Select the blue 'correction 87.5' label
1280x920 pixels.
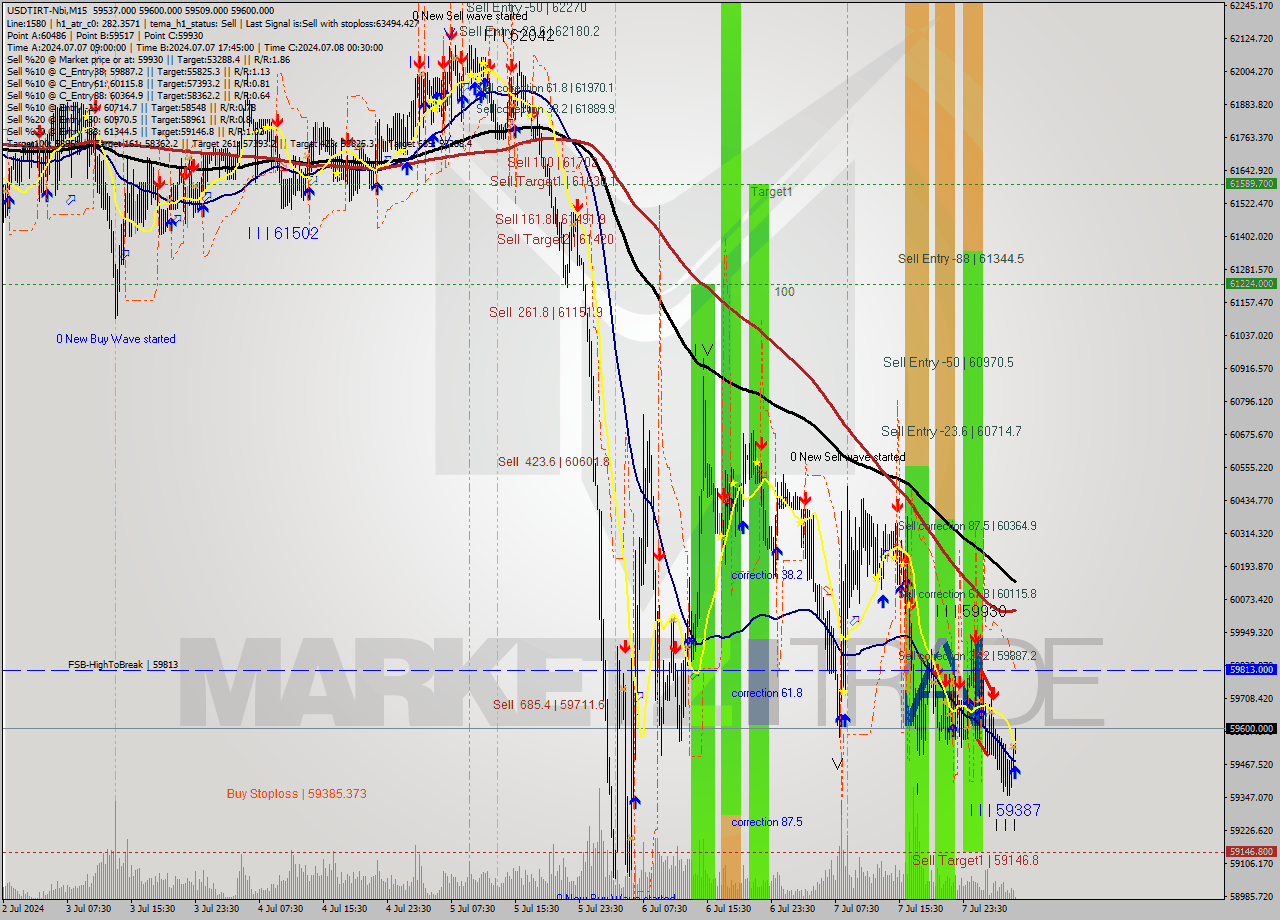[x=767, y=822]
